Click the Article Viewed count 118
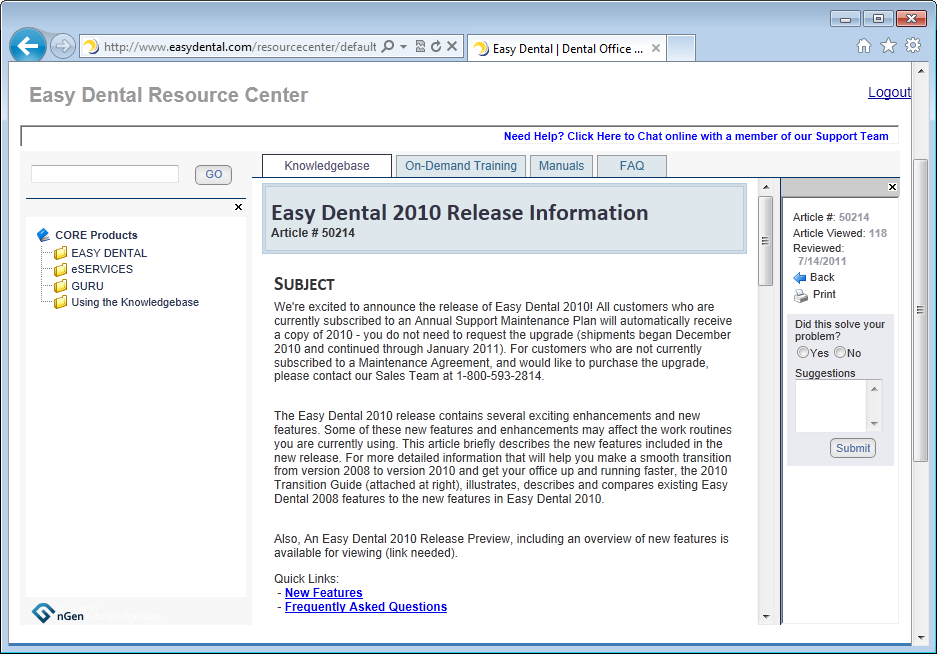 pos(878,233)
